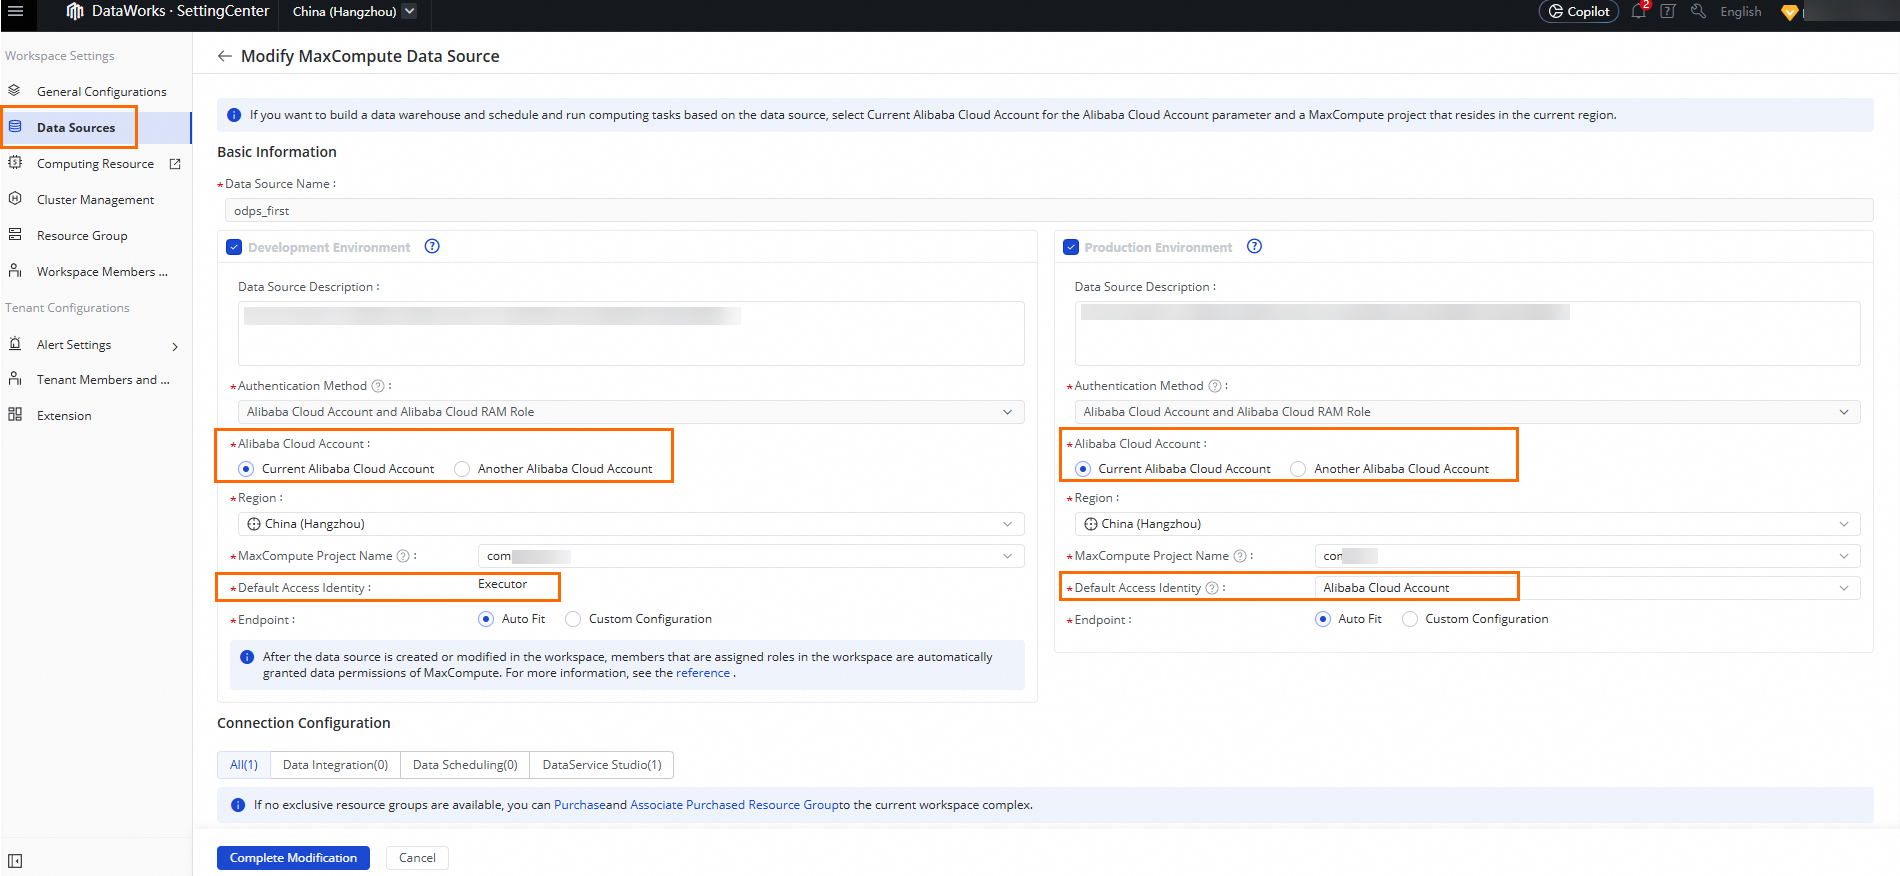1900x876 pixels.
Task: Open Resource Group in sidebar
Action: pyautogui.click(x=82, y=236)
